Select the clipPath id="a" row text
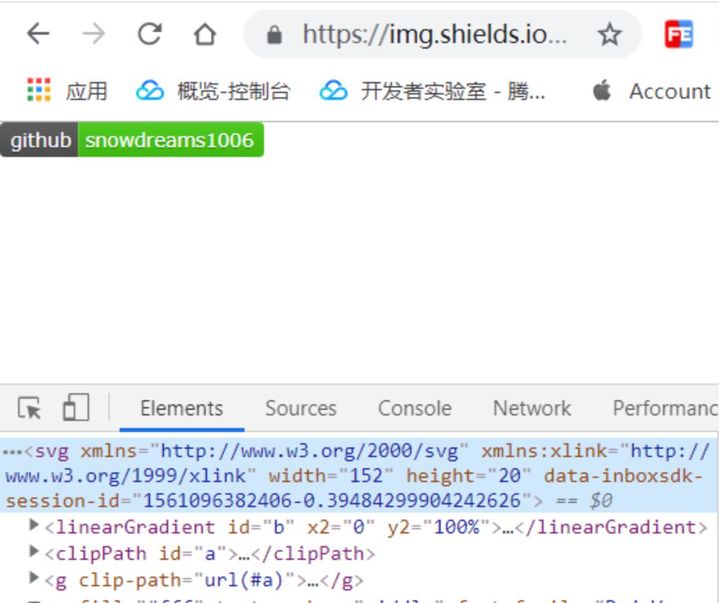Screen dimensions: 720x603 [x=210, y=553]
